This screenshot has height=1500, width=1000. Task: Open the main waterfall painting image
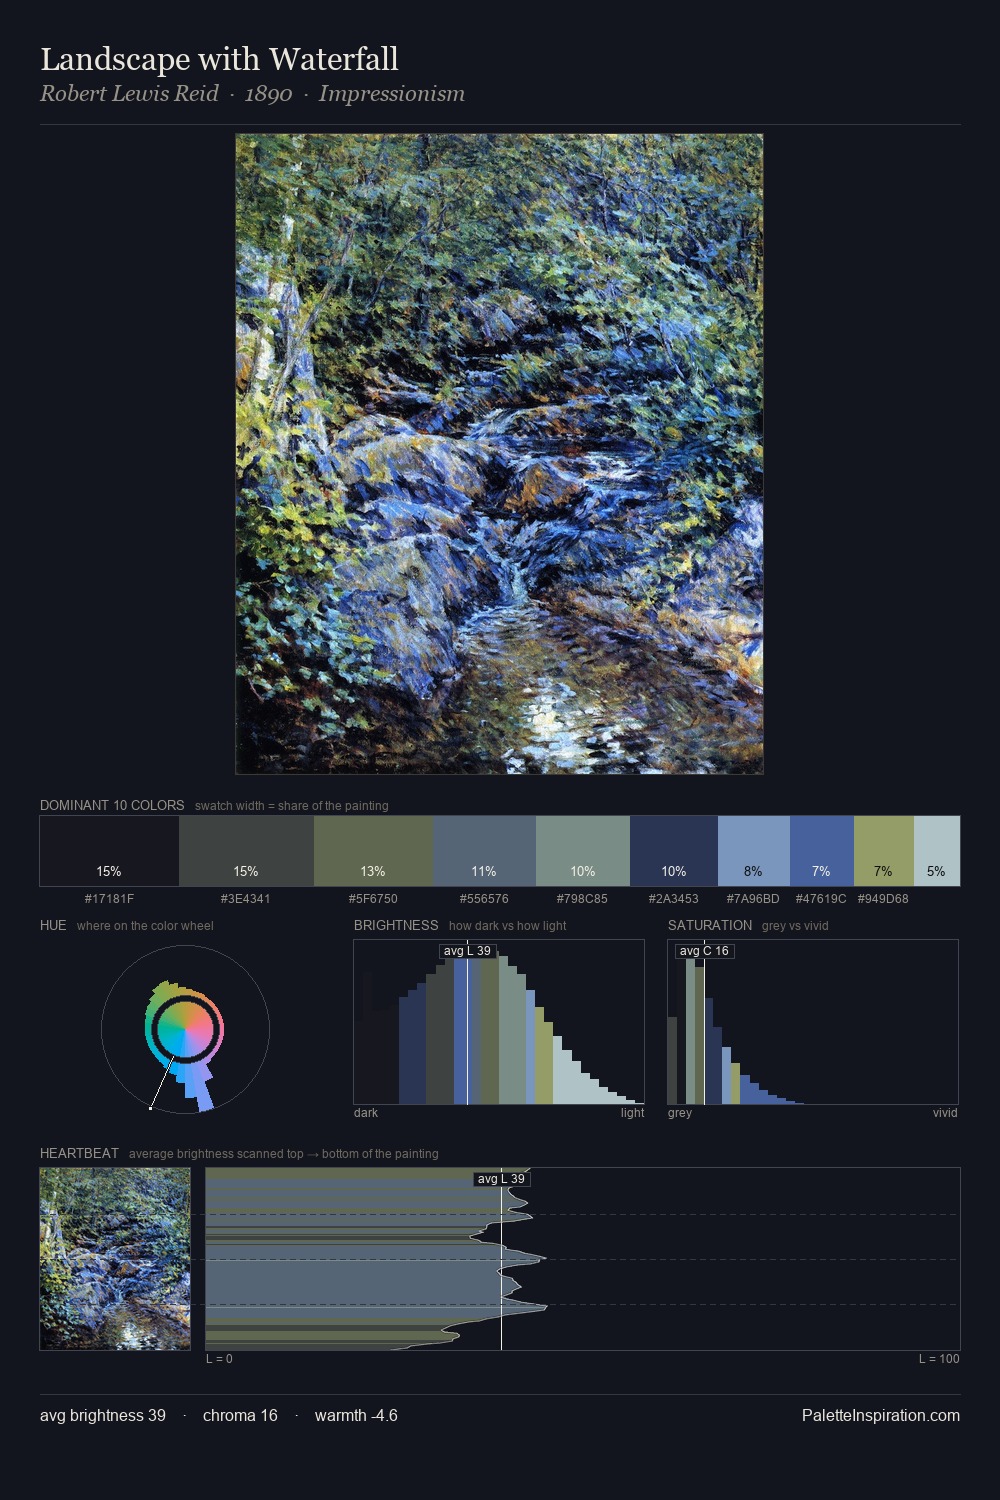pos(499,454)
